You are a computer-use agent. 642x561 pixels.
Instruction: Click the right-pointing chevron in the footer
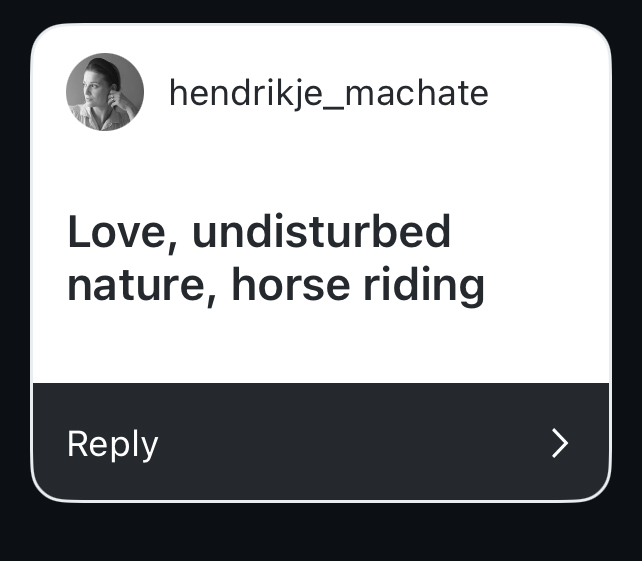pos(560,443)
